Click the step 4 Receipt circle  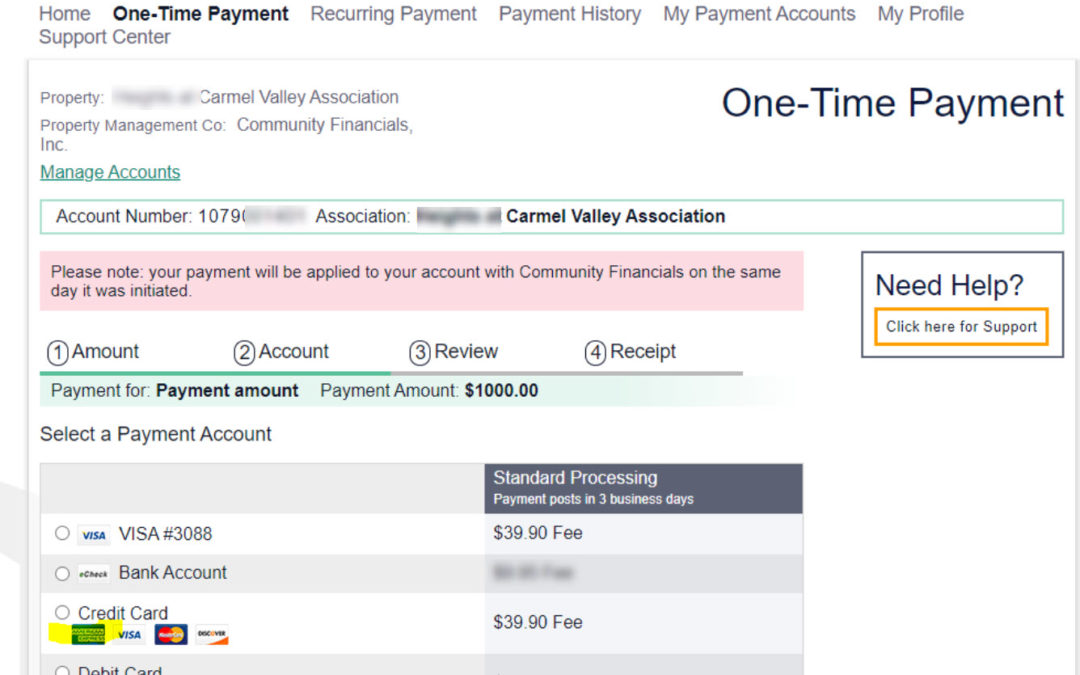[595, 353]
